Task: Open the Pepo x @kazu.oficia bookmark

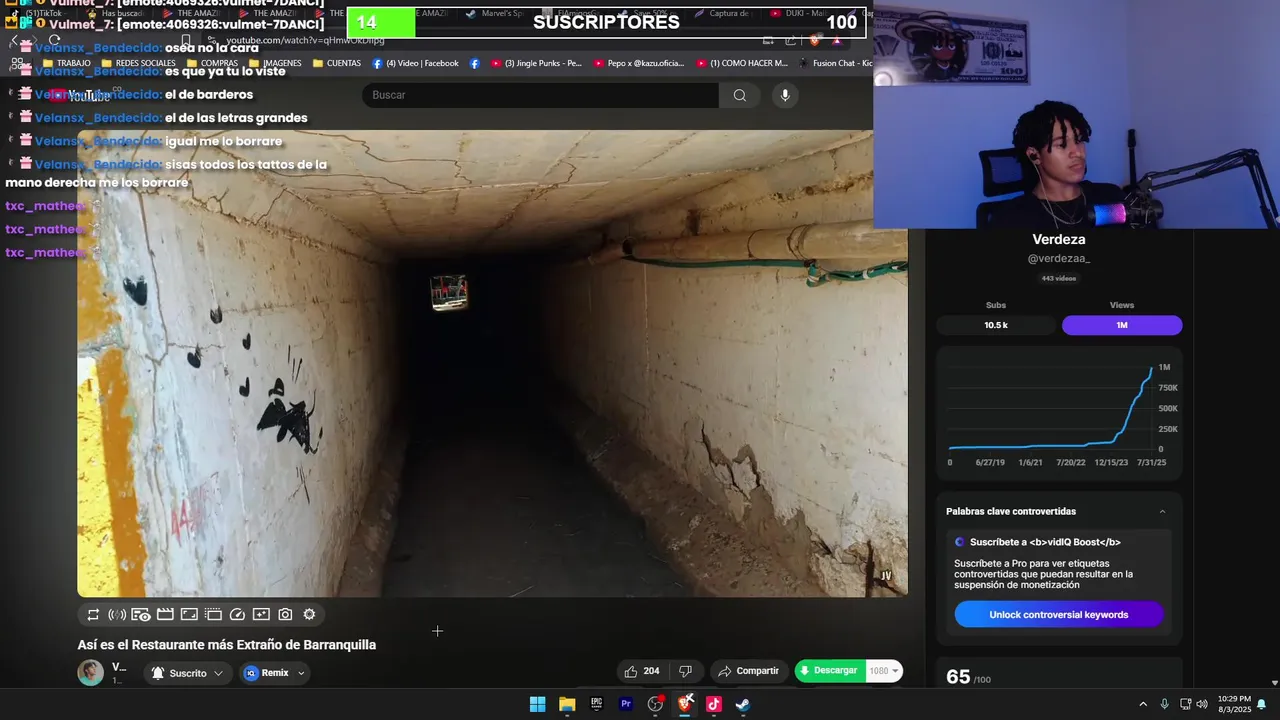Action: pos(638,63)
